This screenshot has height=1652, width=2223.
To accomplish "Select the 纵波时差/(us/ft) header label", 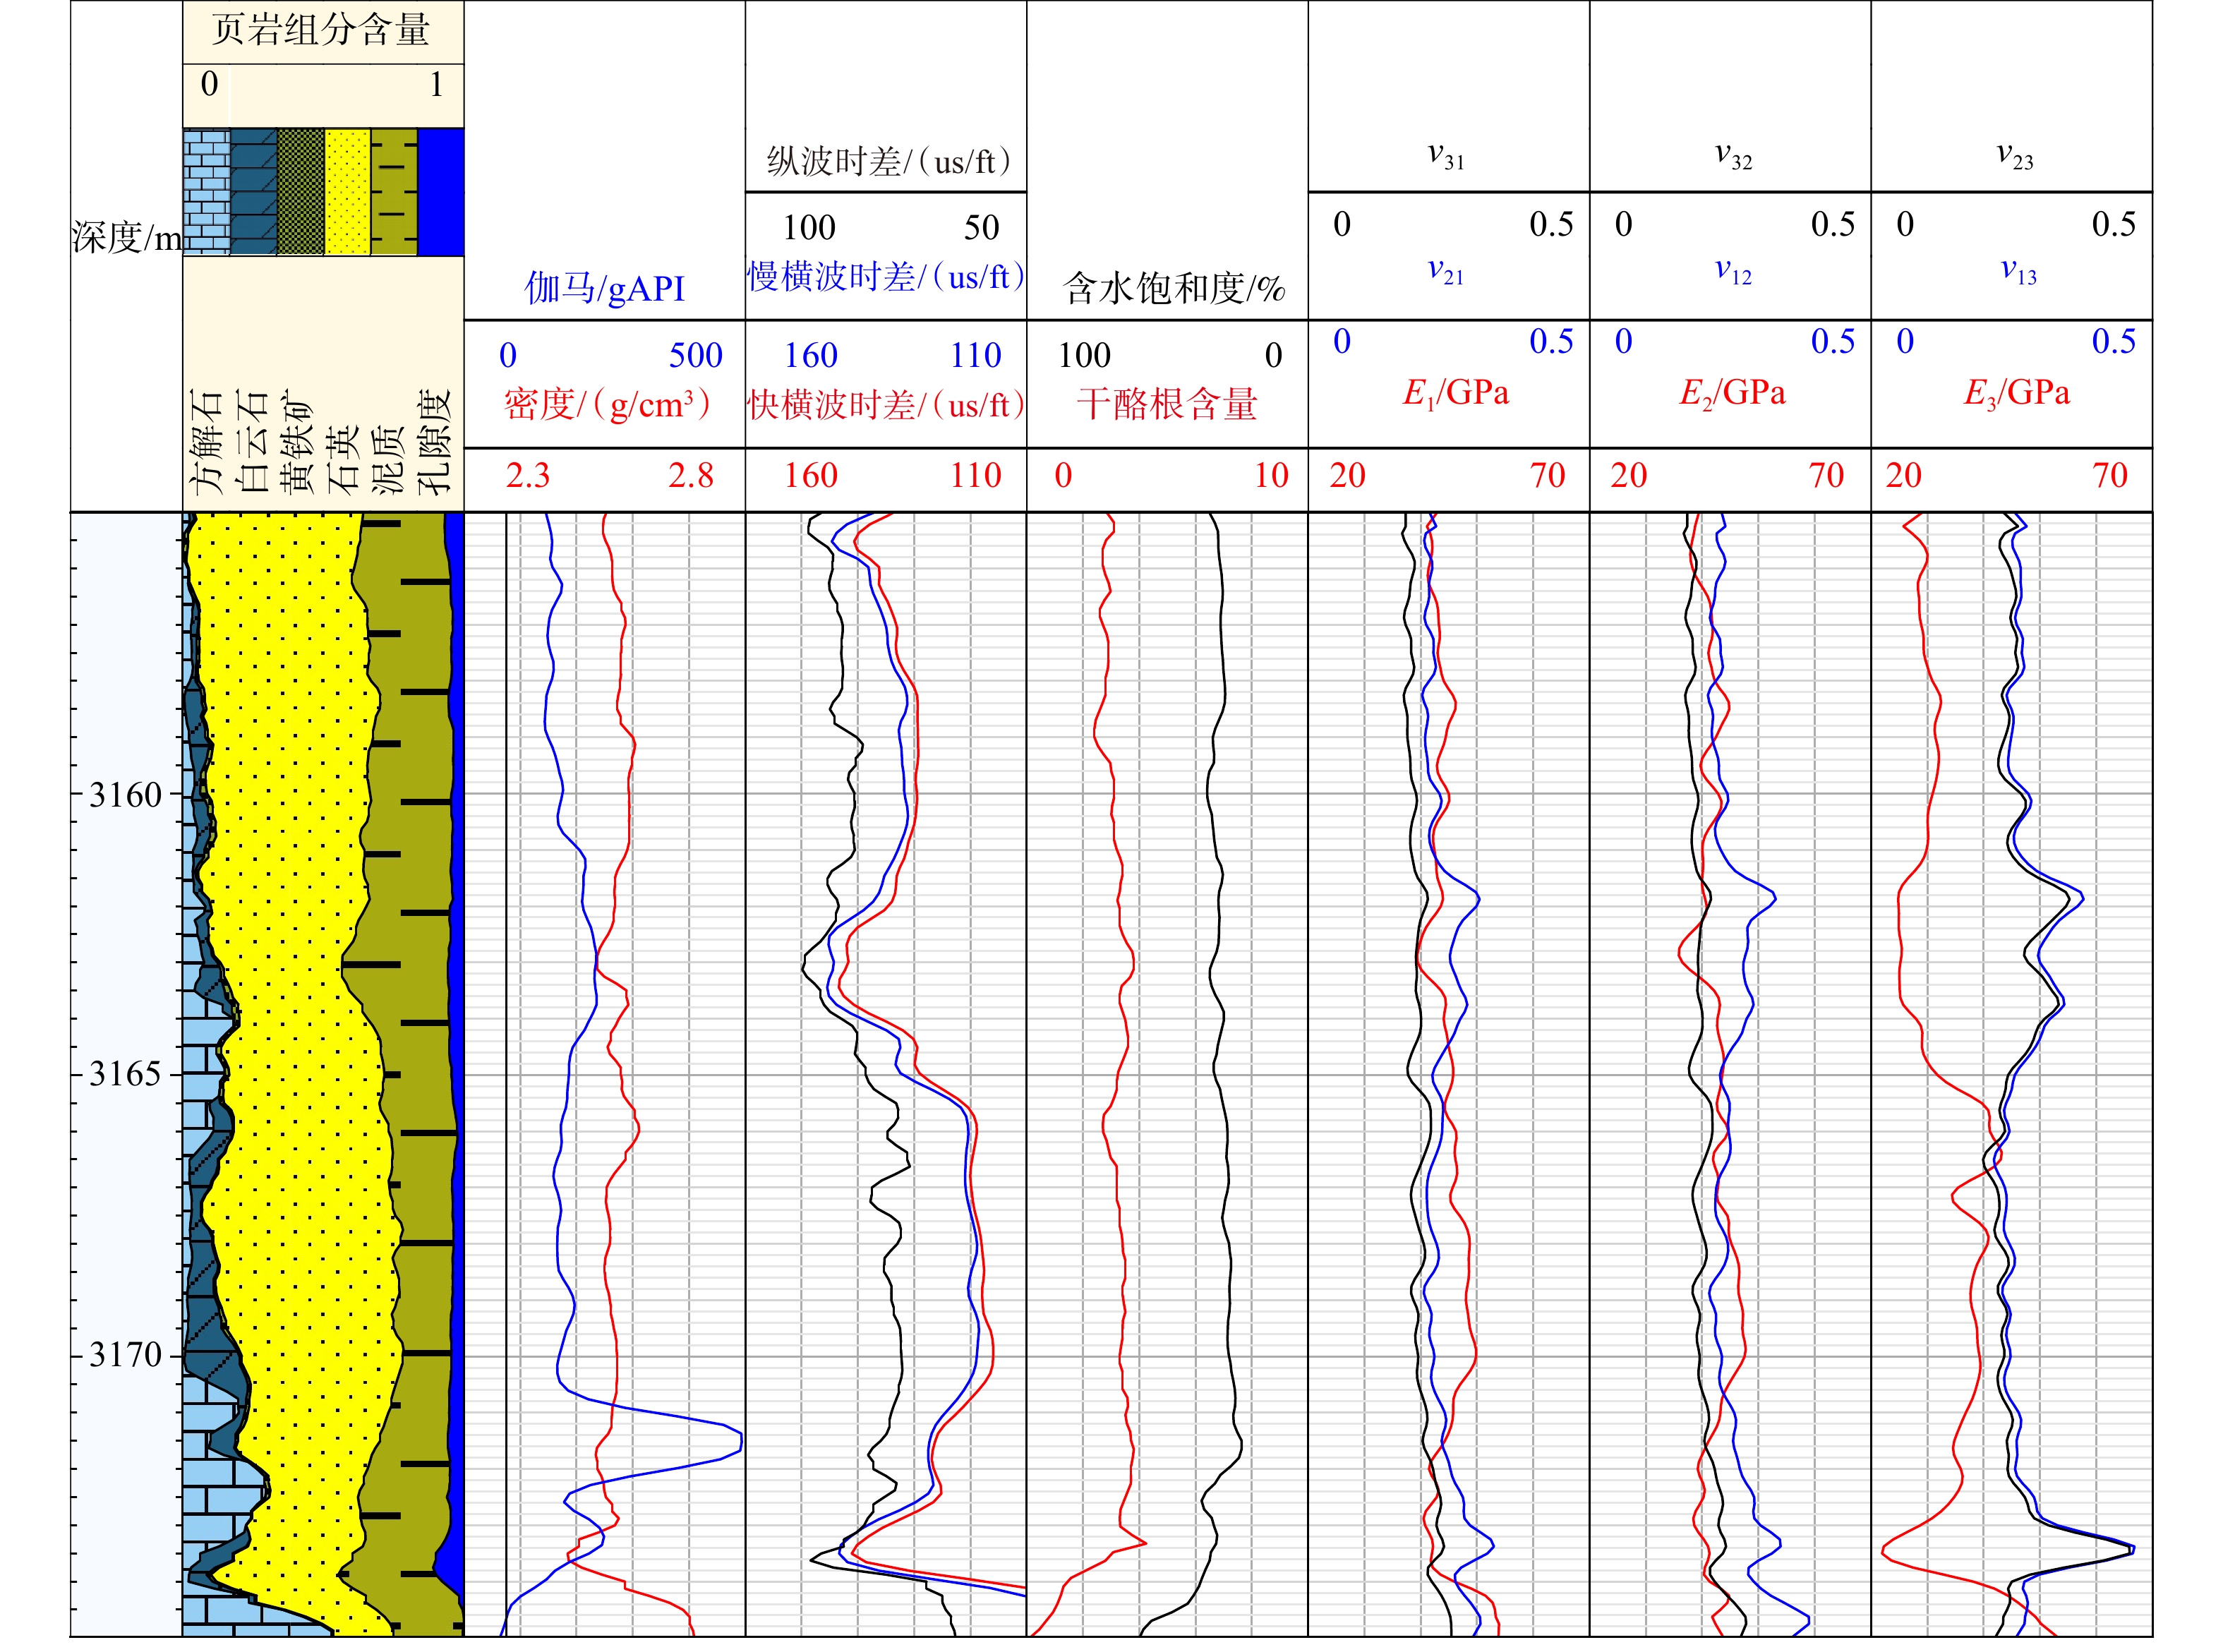I will coord(888,161).
